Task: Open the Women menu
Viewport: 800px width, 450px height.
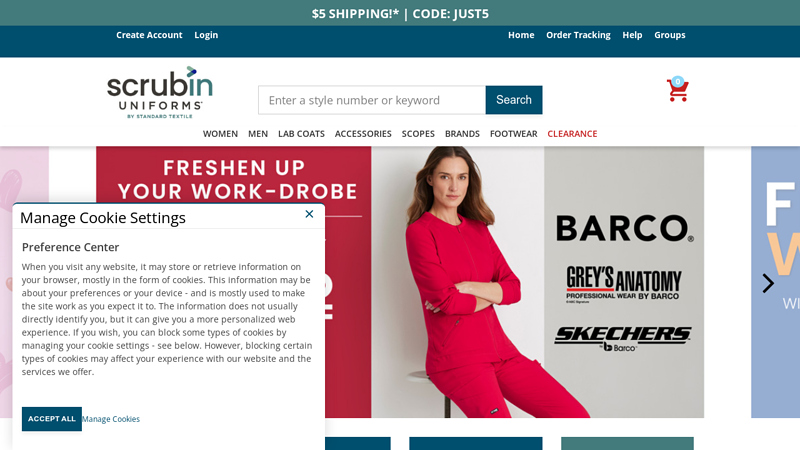Action: [x=220, y=134]
